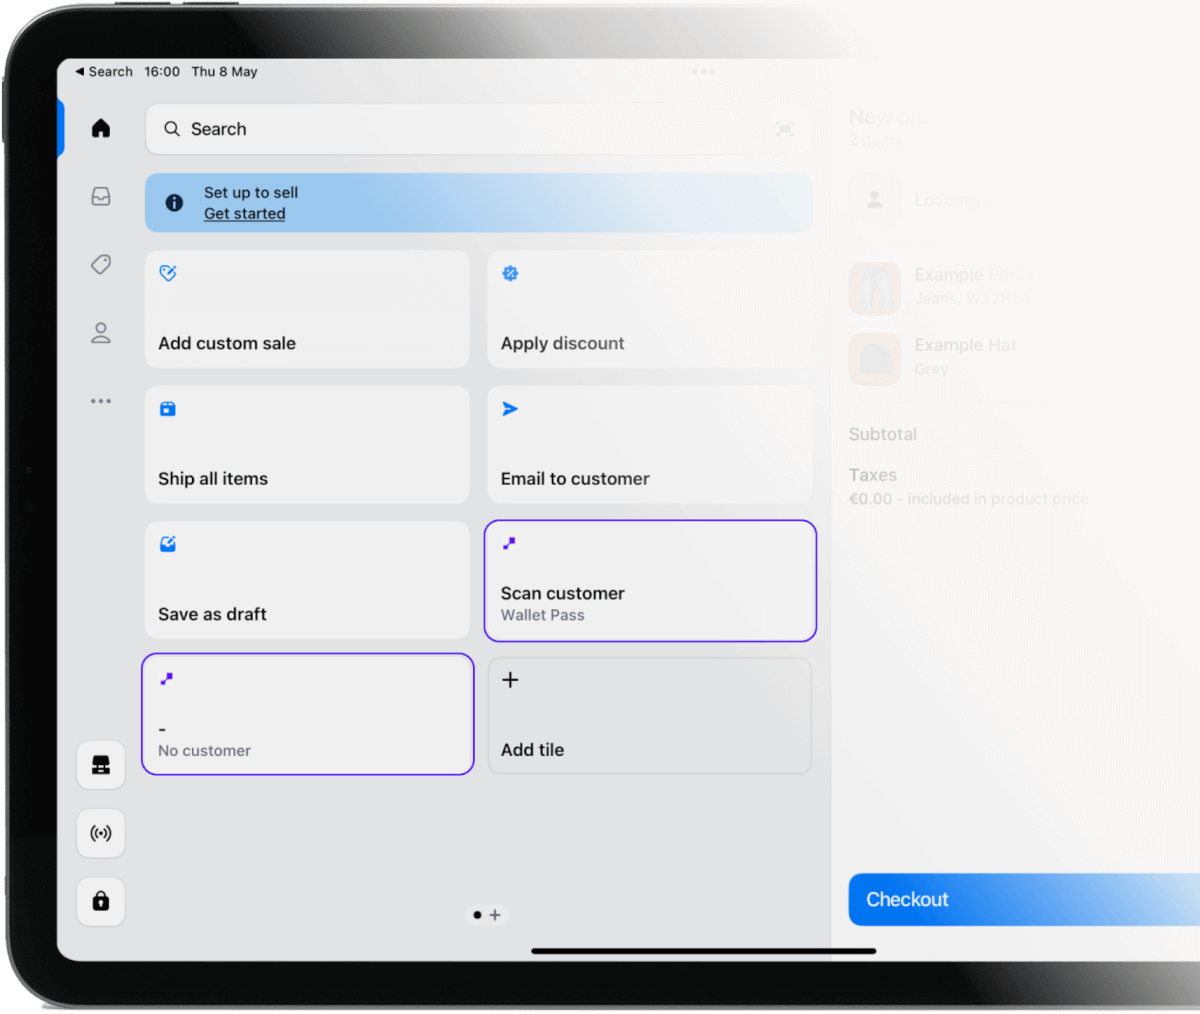Viewport: 1200px width, 1014px height.
Task: Select the Save as draft tile
Action: [x=307, y=580]
